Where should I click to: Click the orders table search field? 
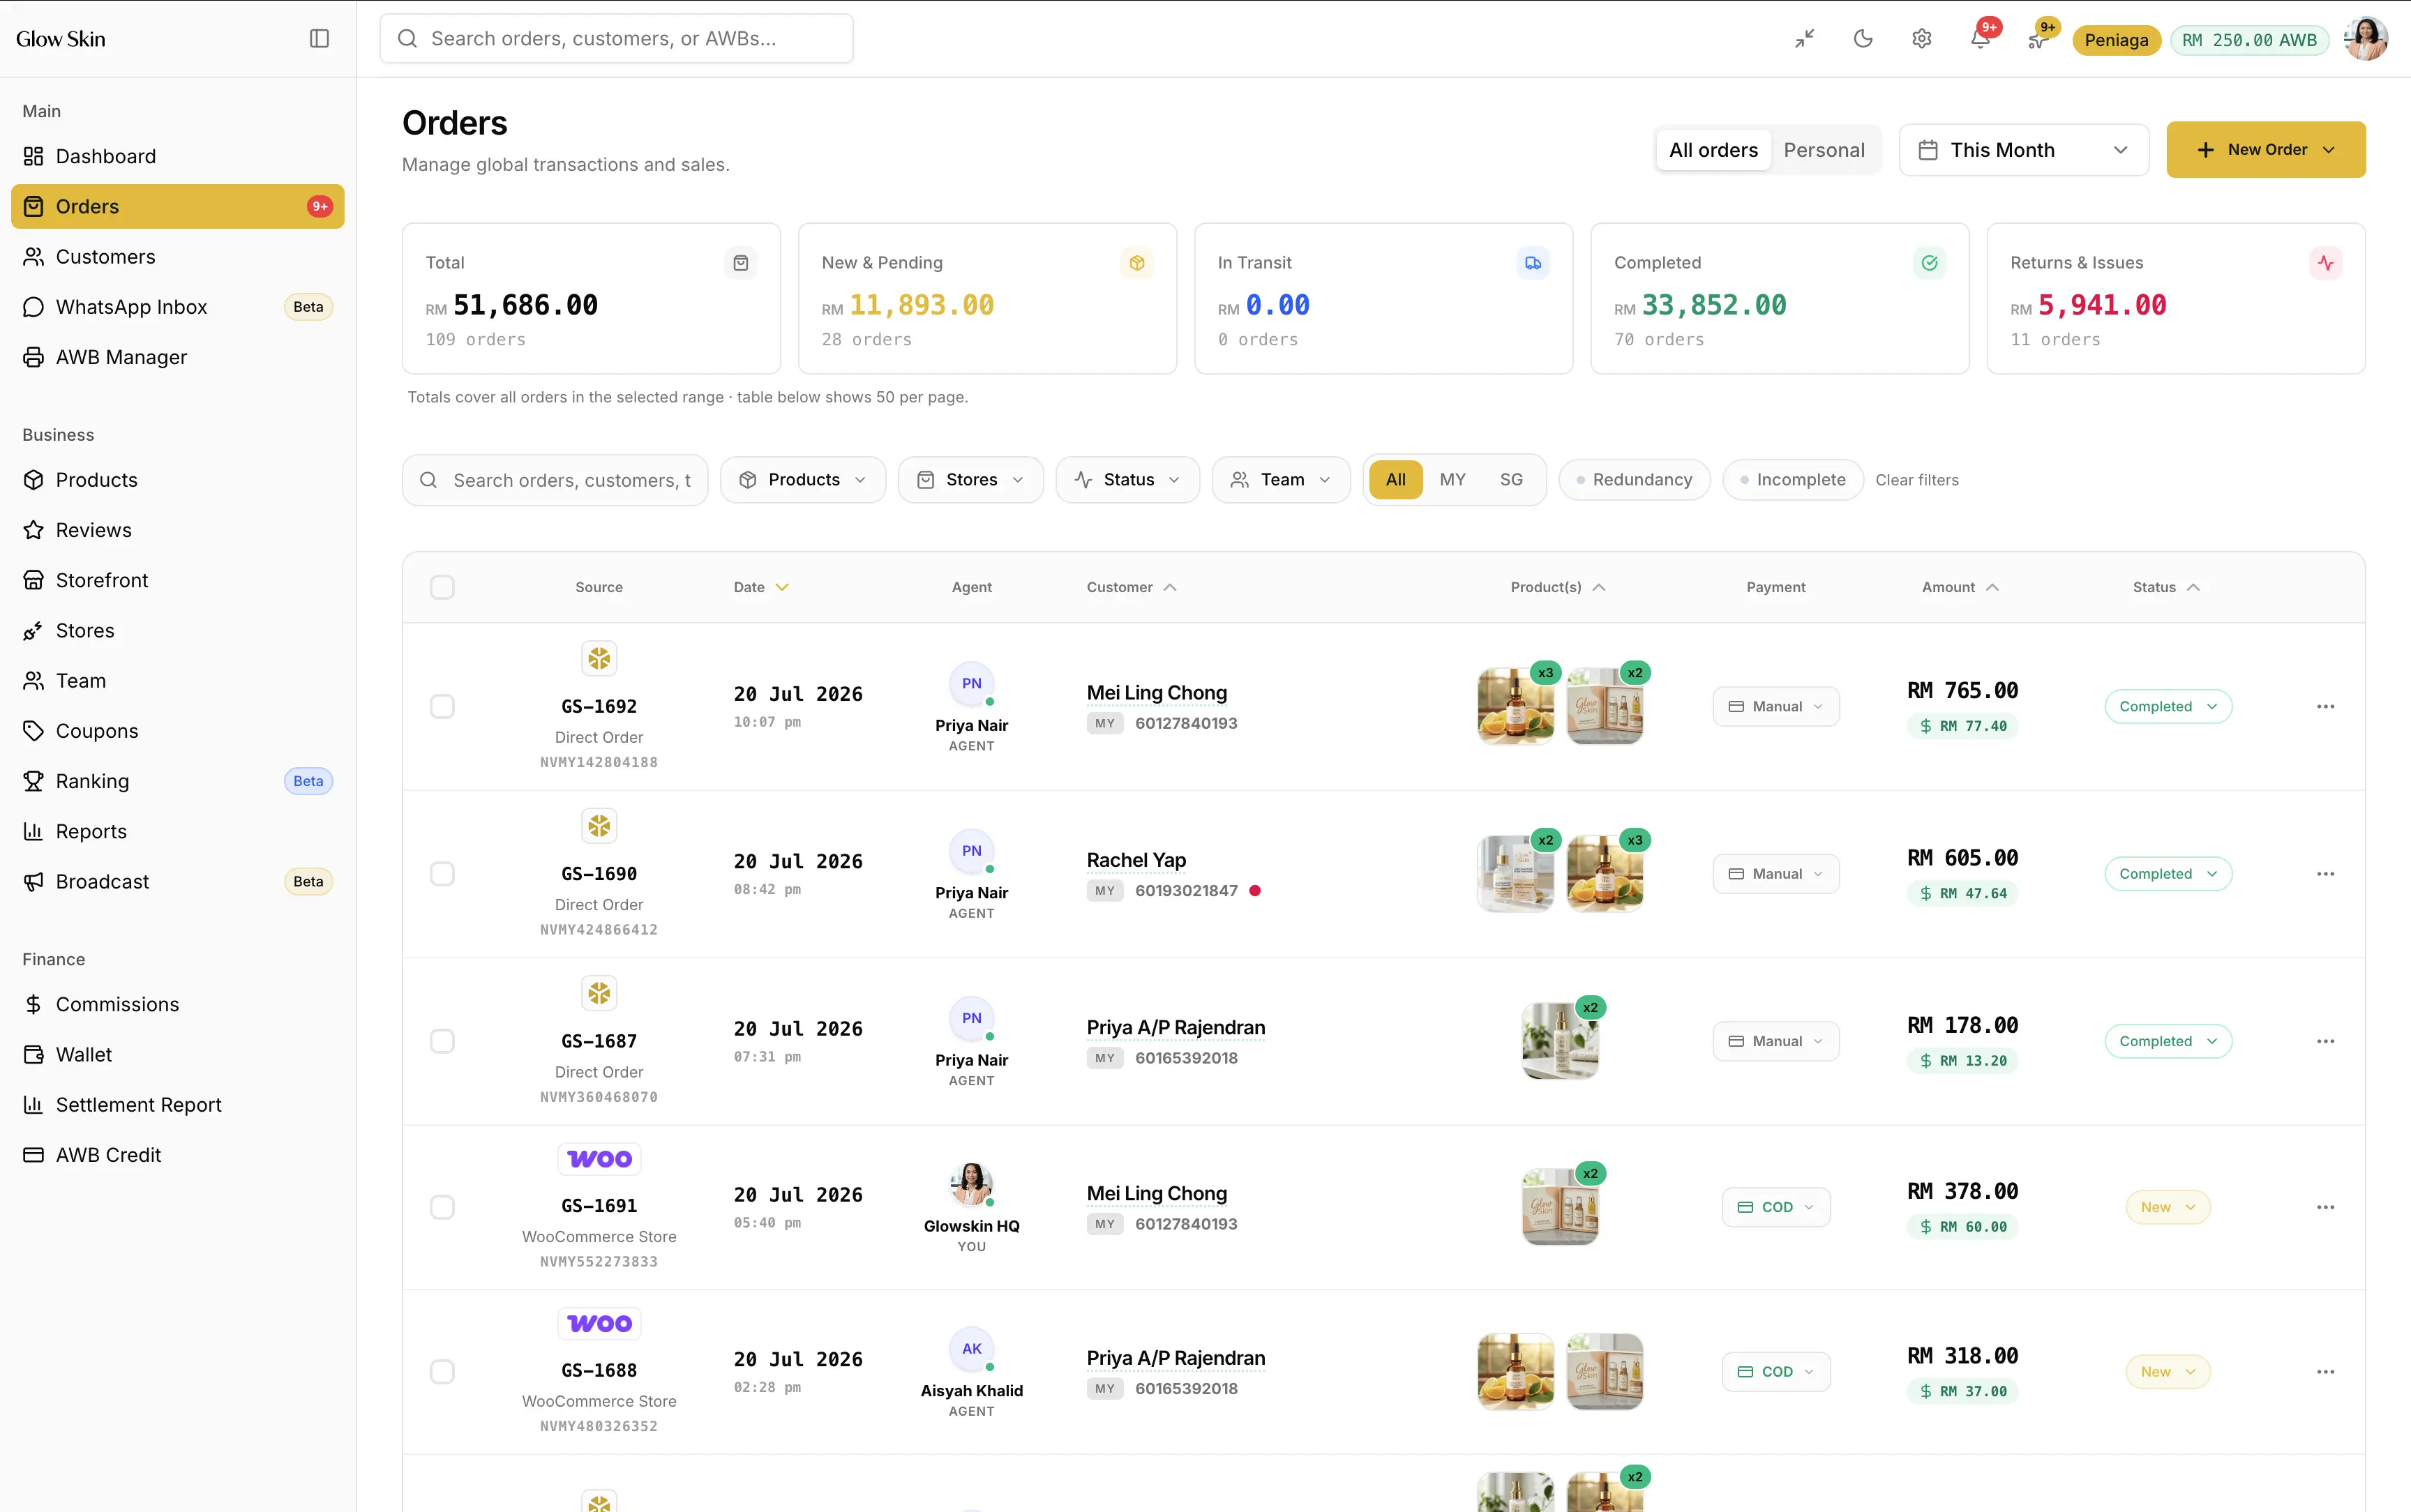(x=555, y=480)
